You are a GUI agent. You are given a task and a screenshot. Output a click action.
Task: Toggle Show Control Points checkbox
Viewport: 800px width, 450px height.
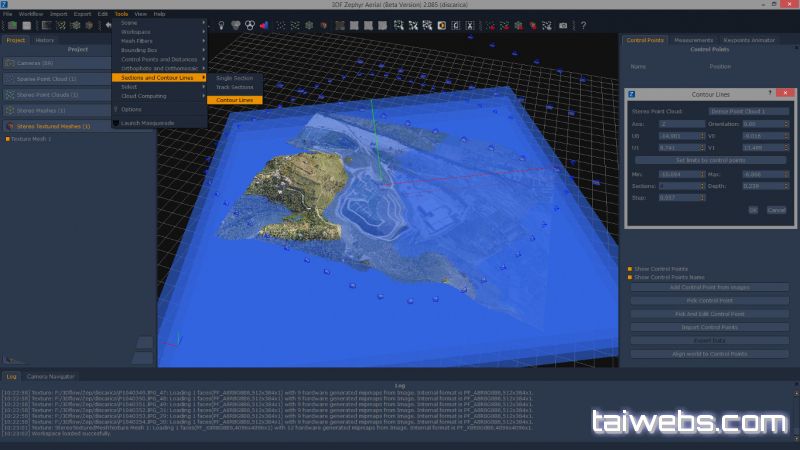click(629, 269)
